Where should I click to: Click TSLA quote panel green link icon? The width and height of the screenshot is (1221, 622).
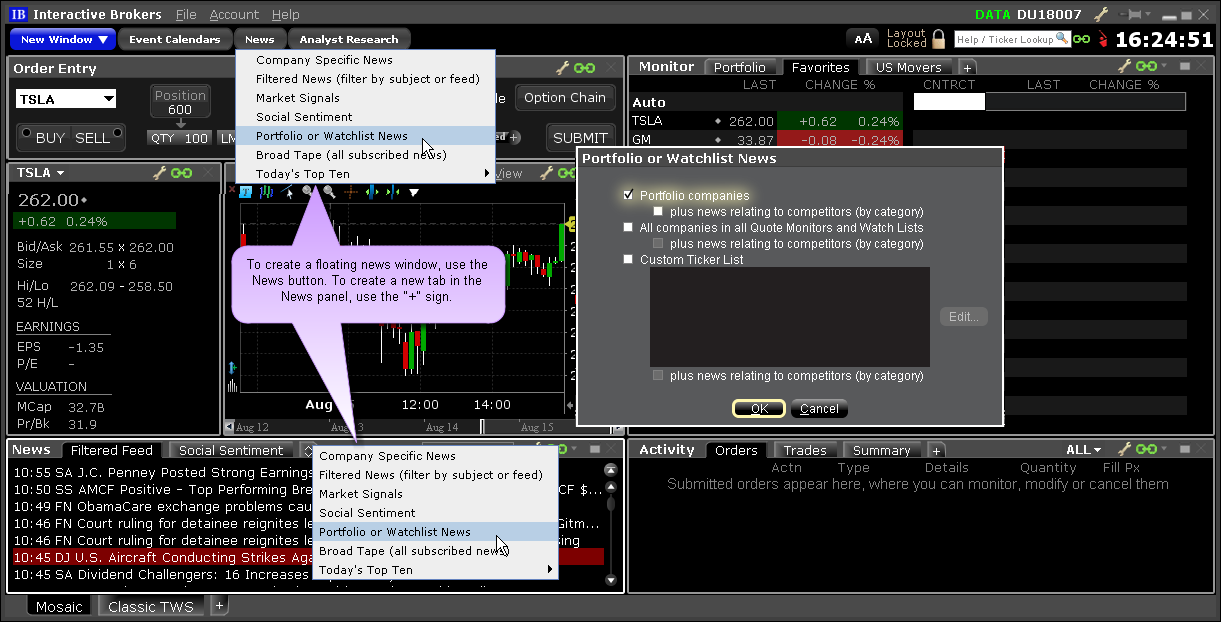pos(181,173)
